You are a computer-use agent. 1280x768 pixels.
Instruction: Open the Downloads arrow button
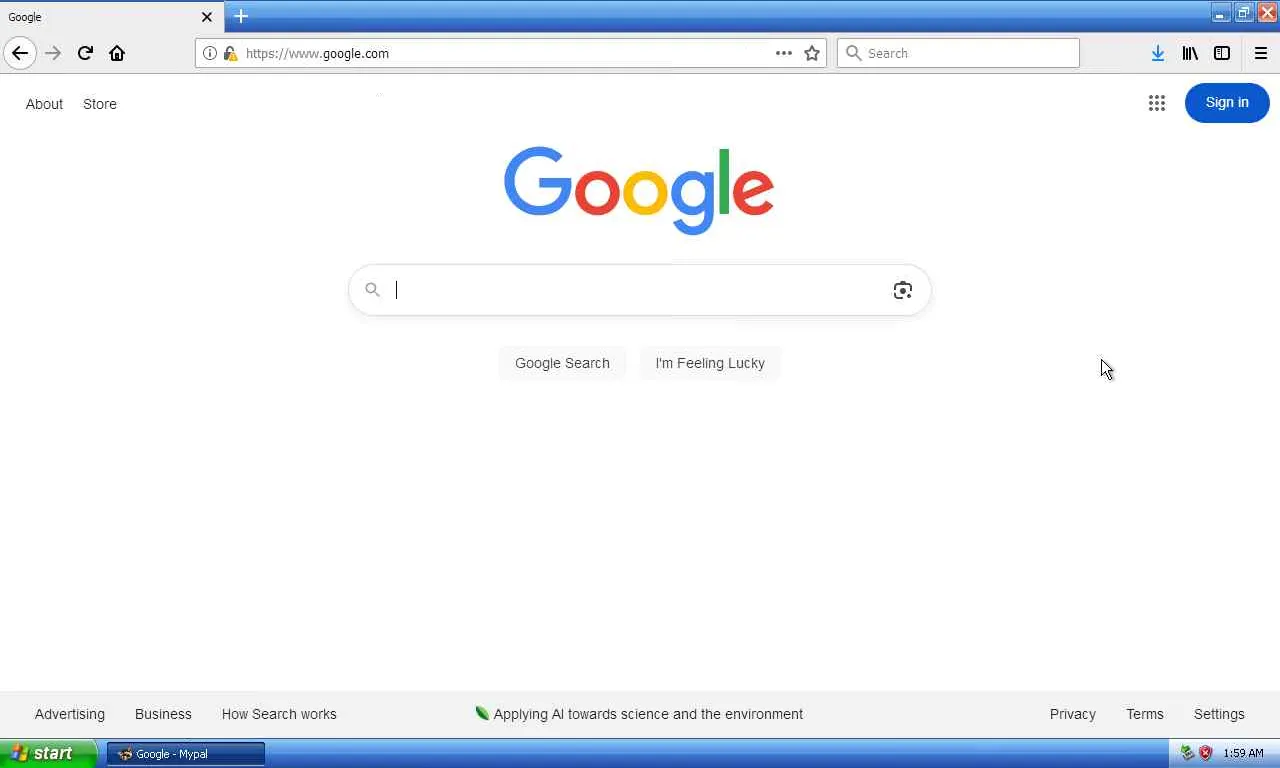1158,53
